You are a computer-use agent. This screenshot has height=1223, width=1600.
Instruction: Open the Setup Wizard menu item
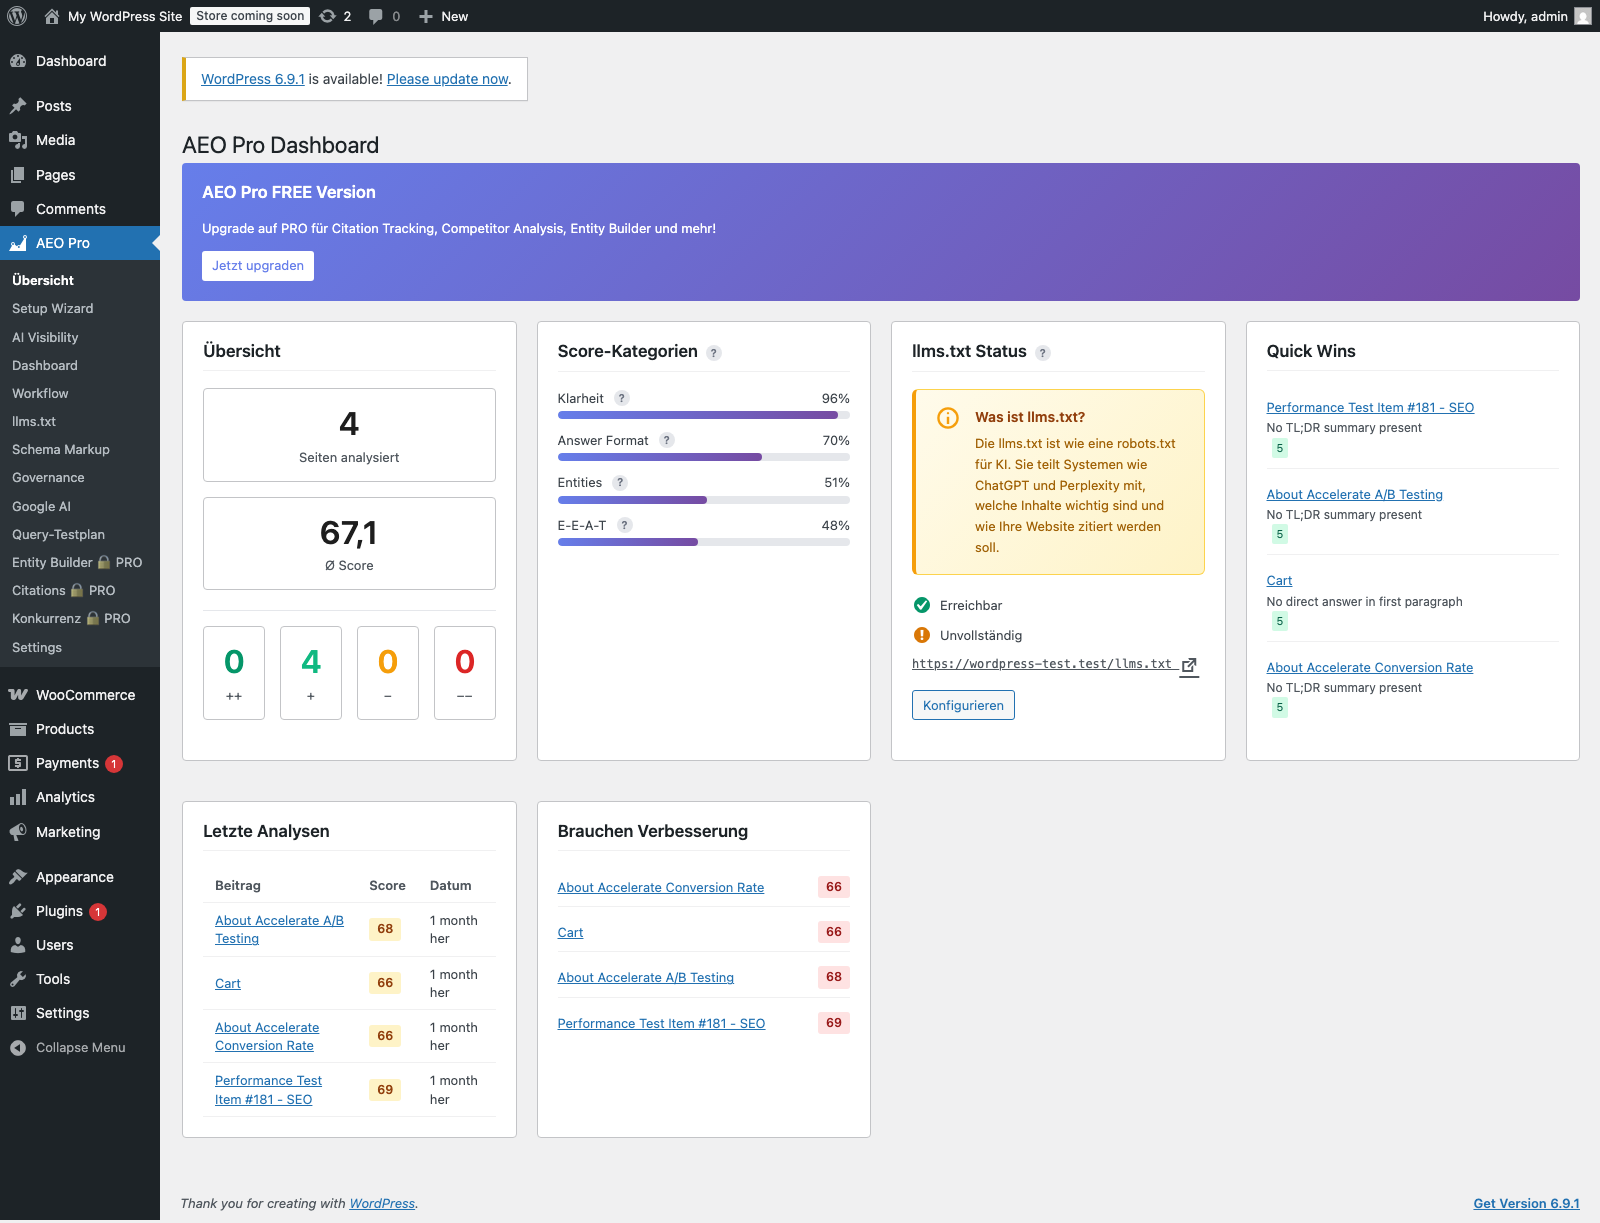52,308
